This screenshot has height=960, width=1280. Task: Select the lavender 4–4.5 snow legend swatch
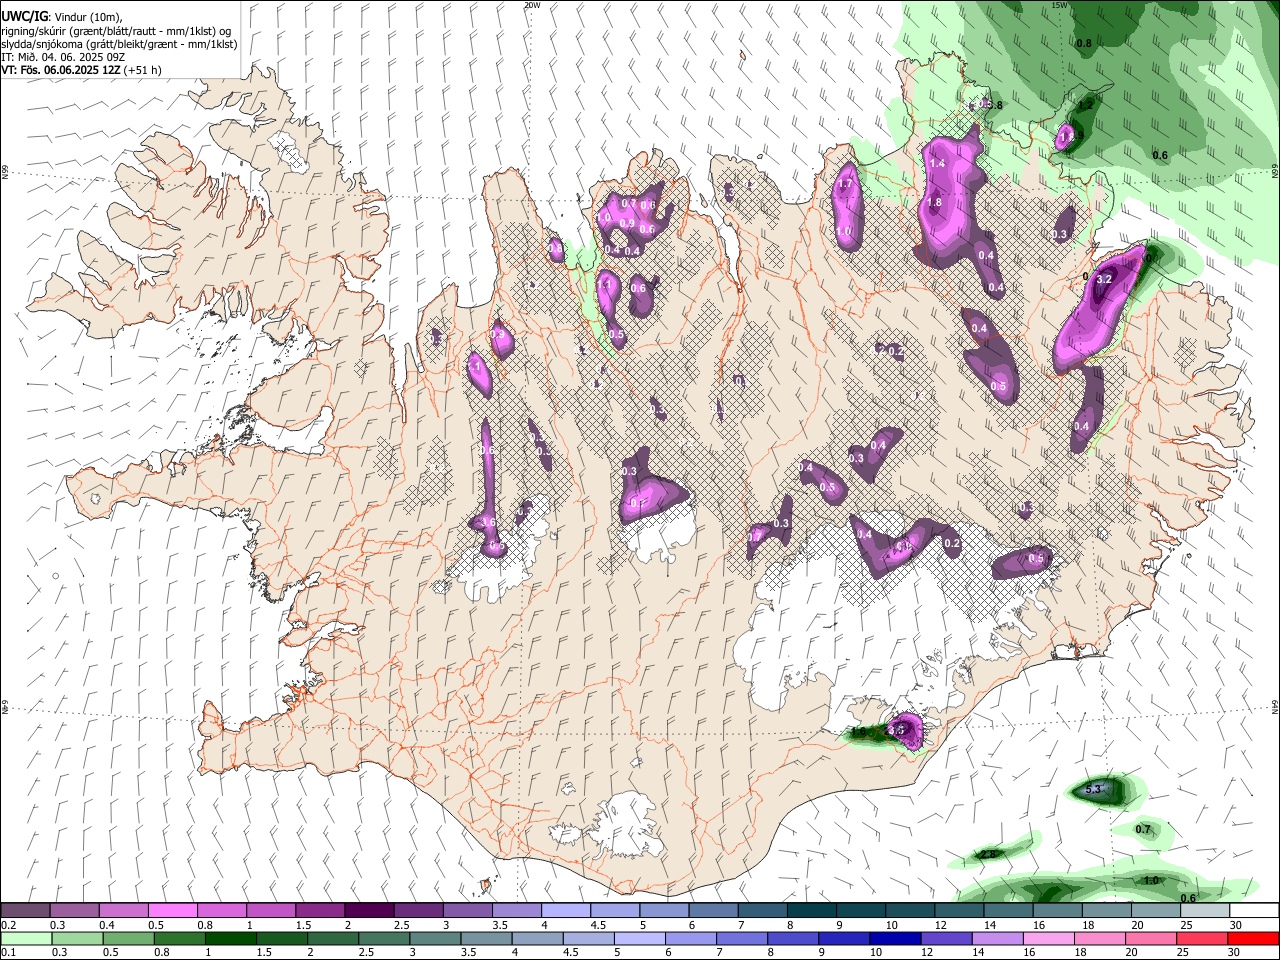565,910
